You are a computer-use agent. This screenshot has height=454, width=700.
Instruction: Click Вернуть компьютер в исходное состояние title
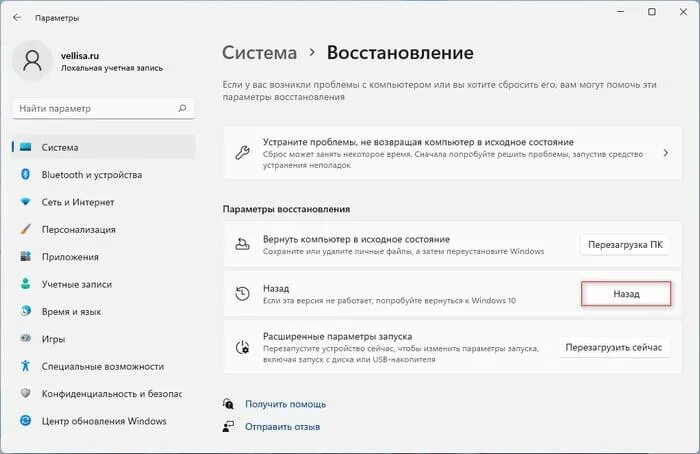(x=356, y=239)
